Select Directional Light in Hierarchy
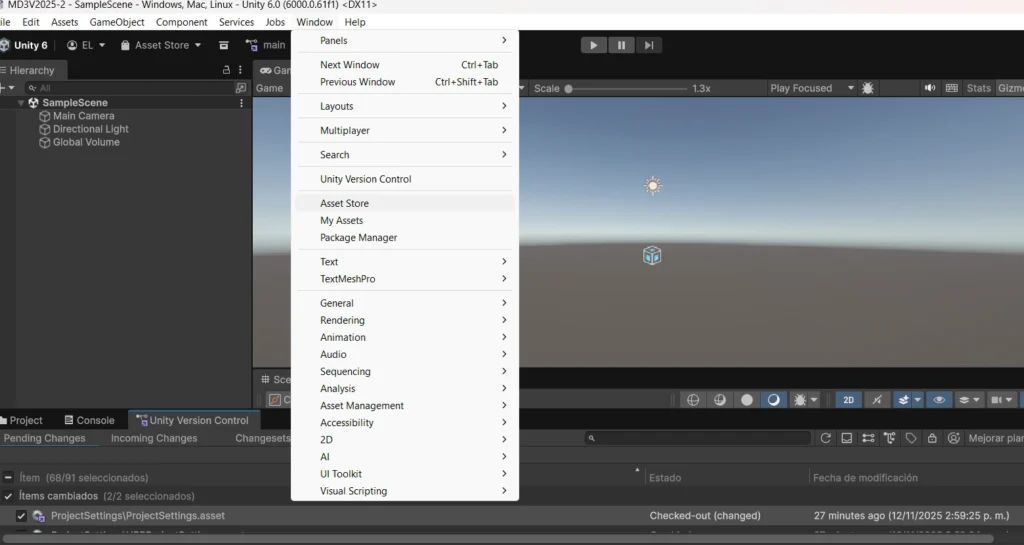Screen dimensions: 1024x545 pos(91,129)
